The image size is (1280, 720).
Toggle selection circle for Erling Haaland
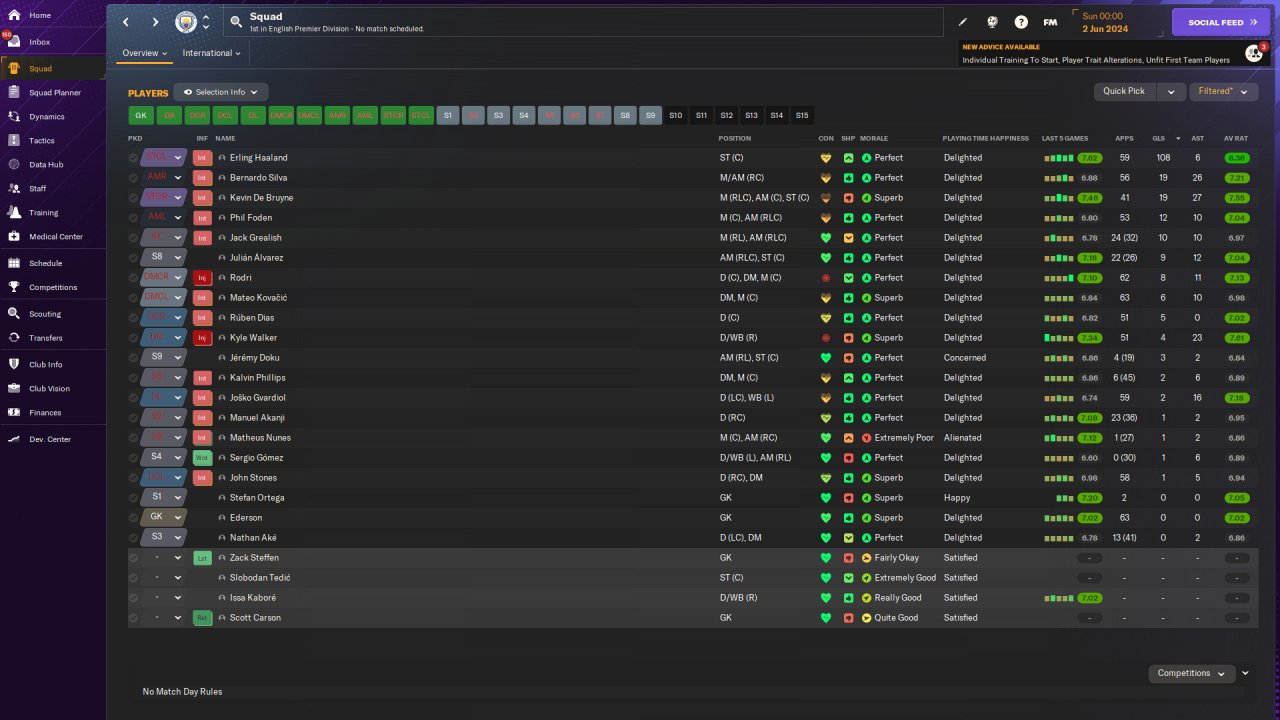tap(134, 158)
